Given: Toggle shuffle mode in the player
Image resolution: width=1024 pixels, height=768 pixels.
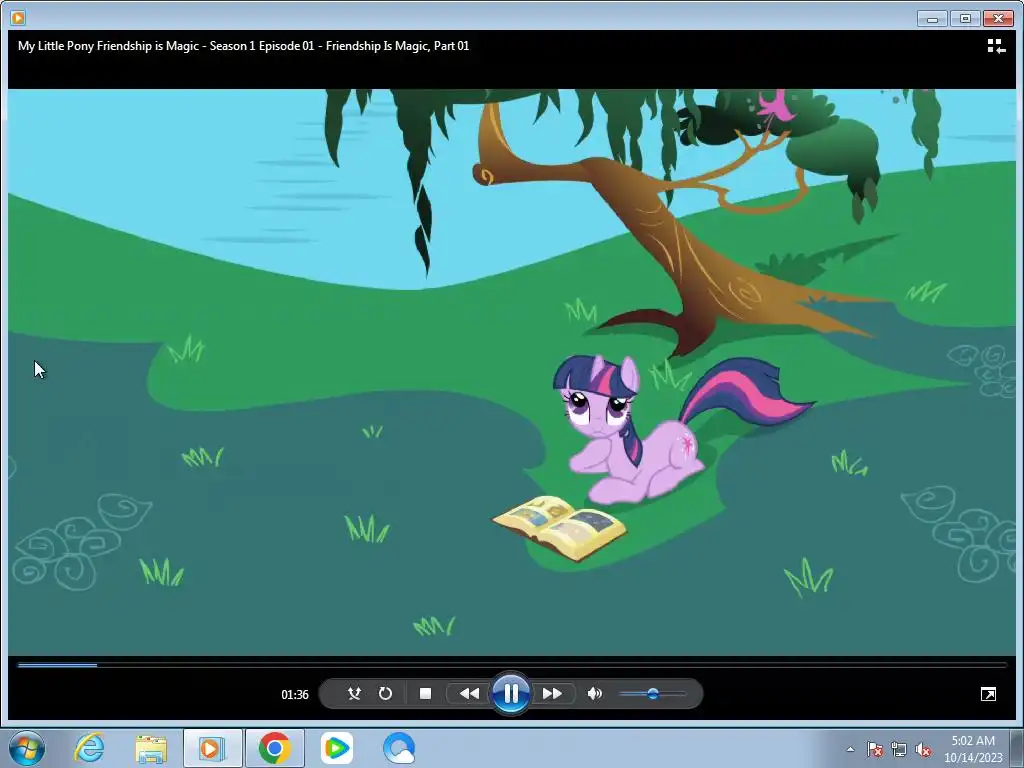Looking at the screenshot, I should coord(354,694).
